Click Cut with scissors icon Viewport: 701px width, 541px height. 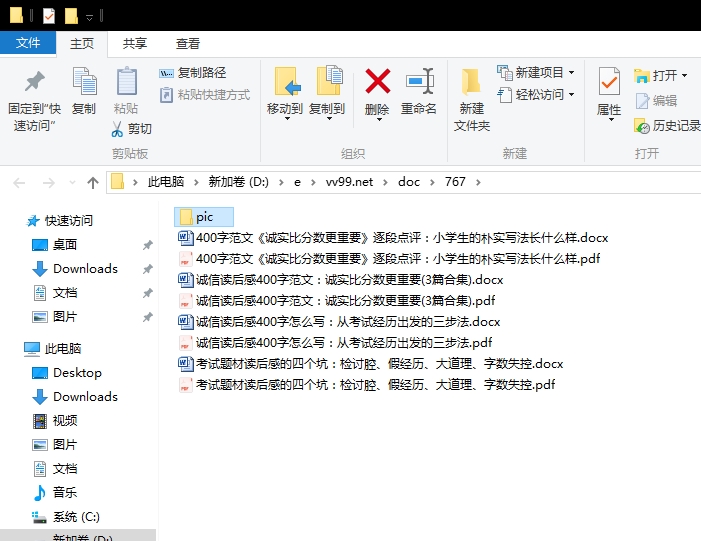[131, 129]
